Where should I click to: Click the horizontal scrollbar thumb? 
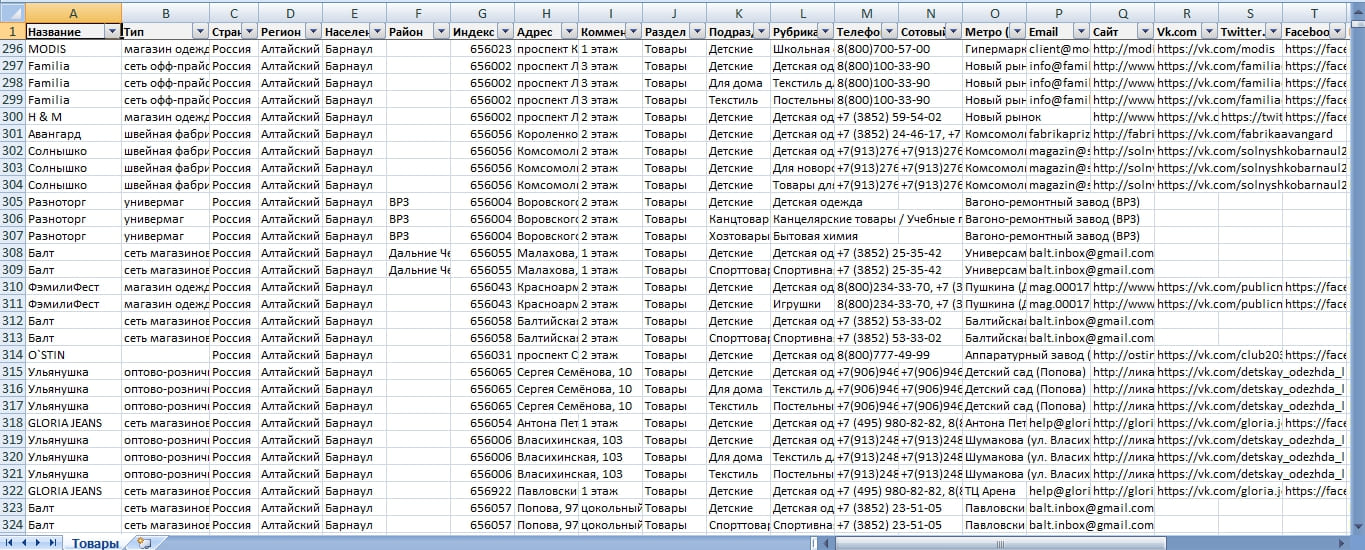pyautogui.click(x=1002, y=542)
